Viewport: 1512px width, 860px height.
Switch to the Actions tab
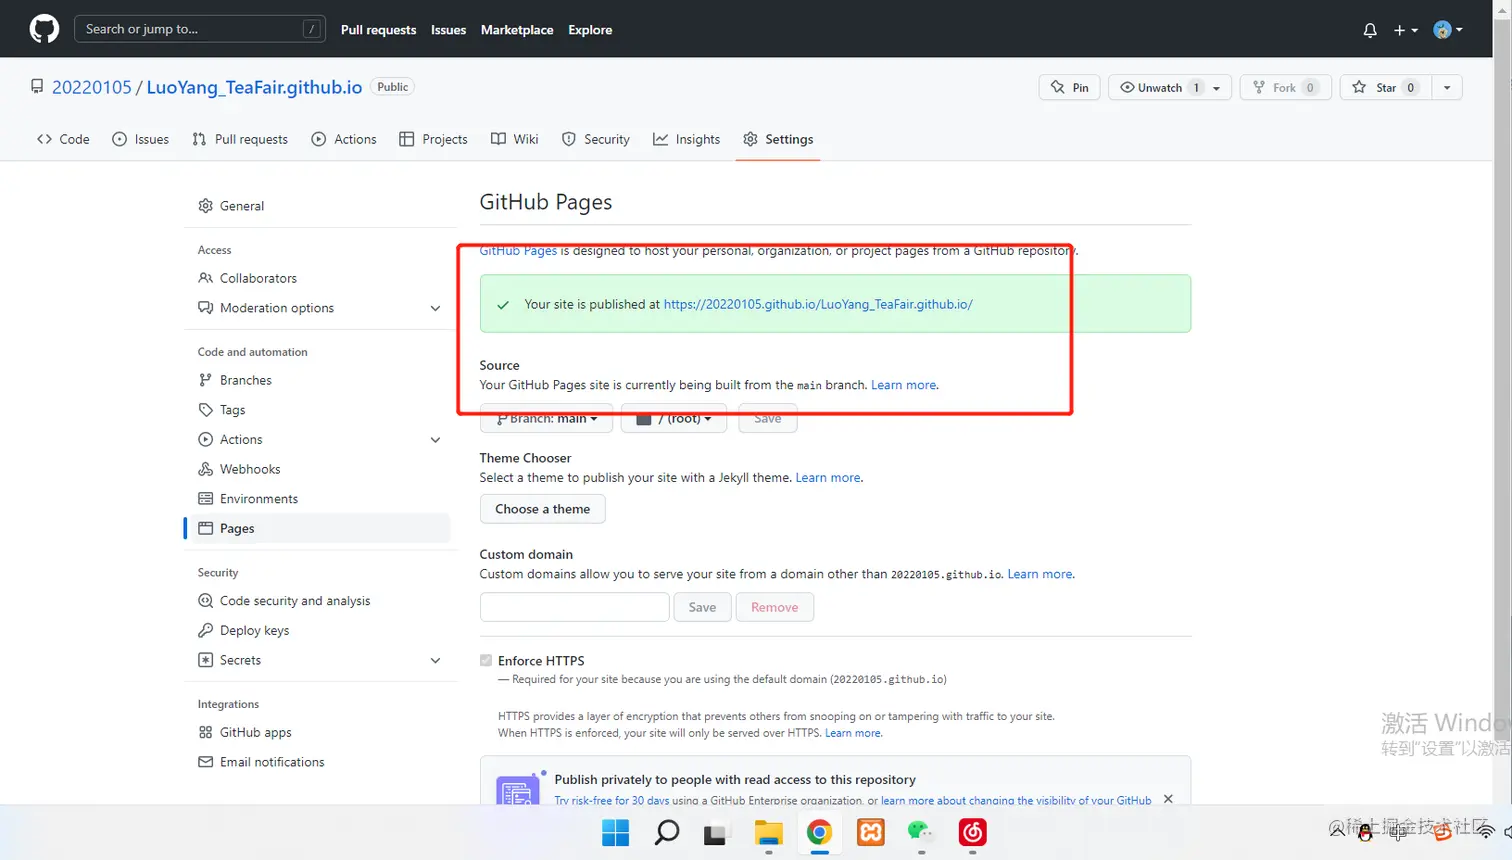tap(344, 139)
